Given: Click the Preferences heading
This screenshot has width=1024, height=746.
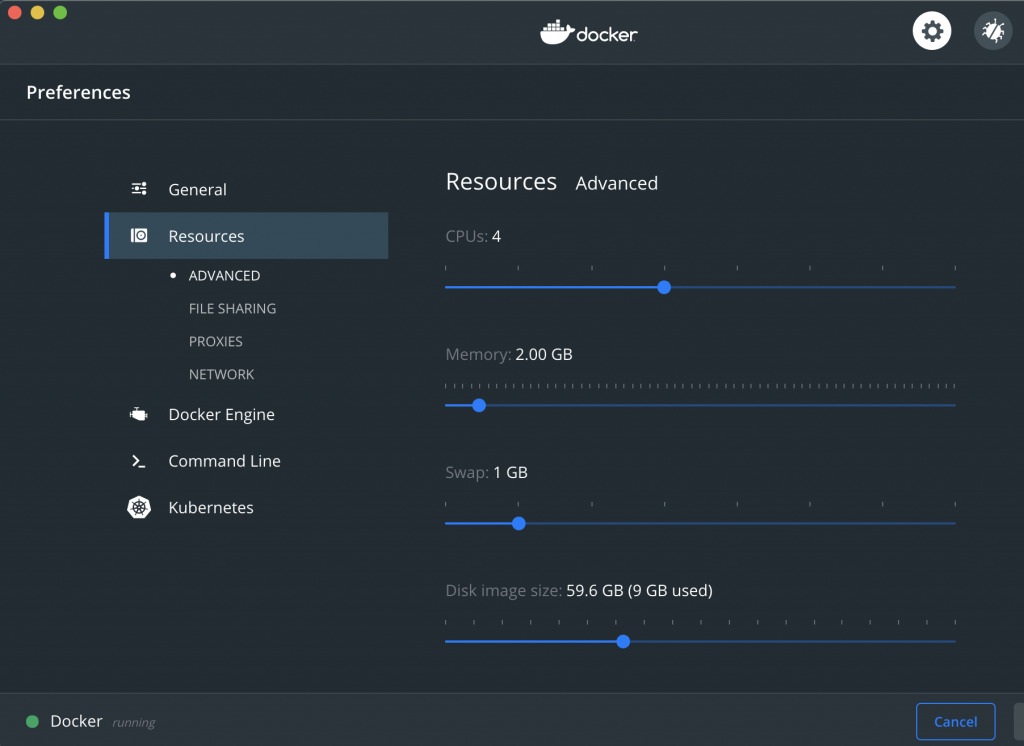Looking at the screenshot, I should click(78, 93).
